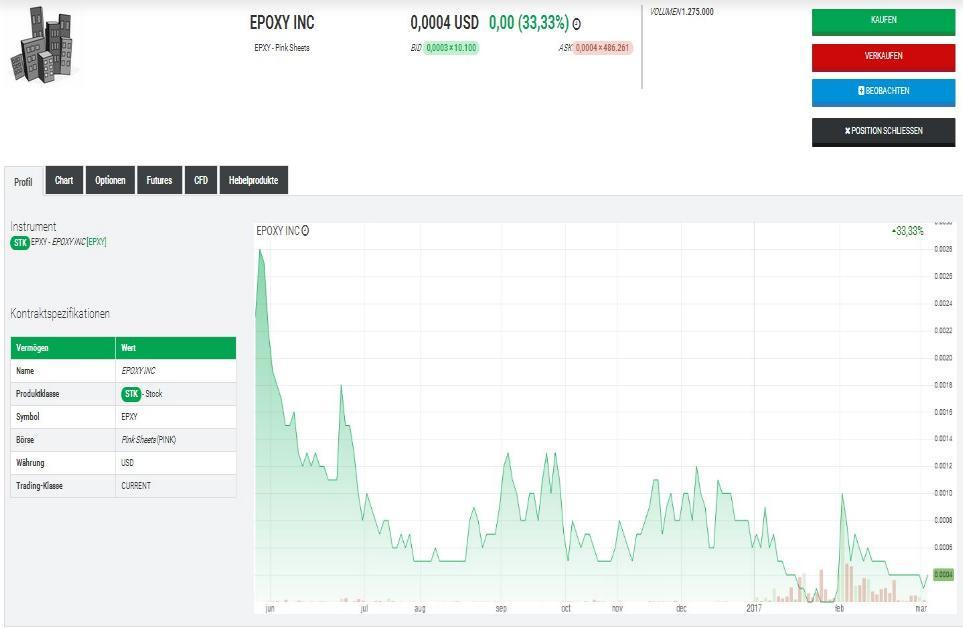The width and height of the screenshot is (963, 629).
Task: Click the STK badge in Produktklasse row
Action: [131, 394]
